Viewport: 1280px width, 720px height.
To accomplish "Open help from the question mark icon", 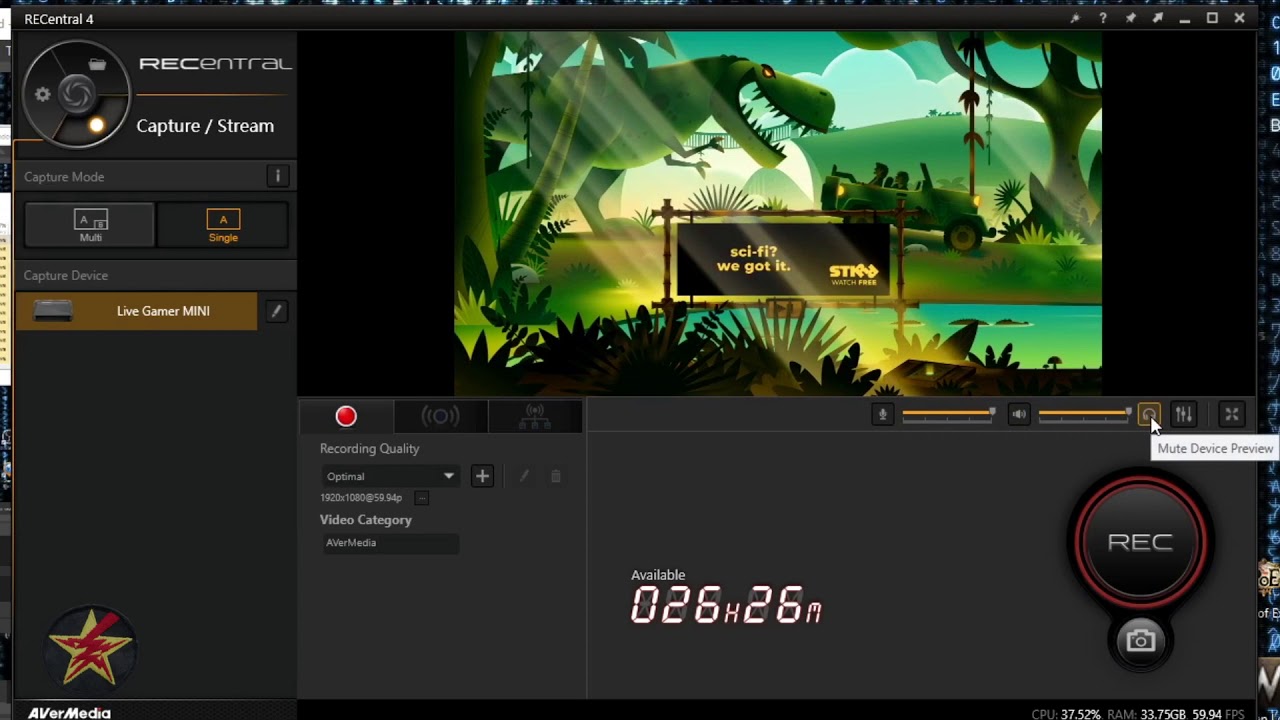I will pyautogui.click(x=1103, y=18).
